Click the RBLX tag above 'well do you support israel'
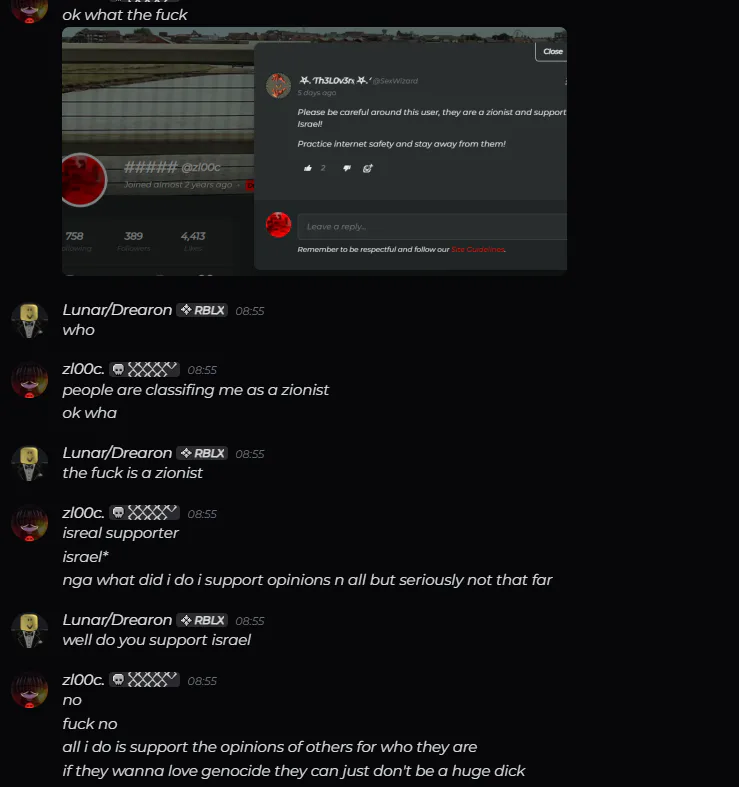Screen dimensions: 739x787 [202, 620]
